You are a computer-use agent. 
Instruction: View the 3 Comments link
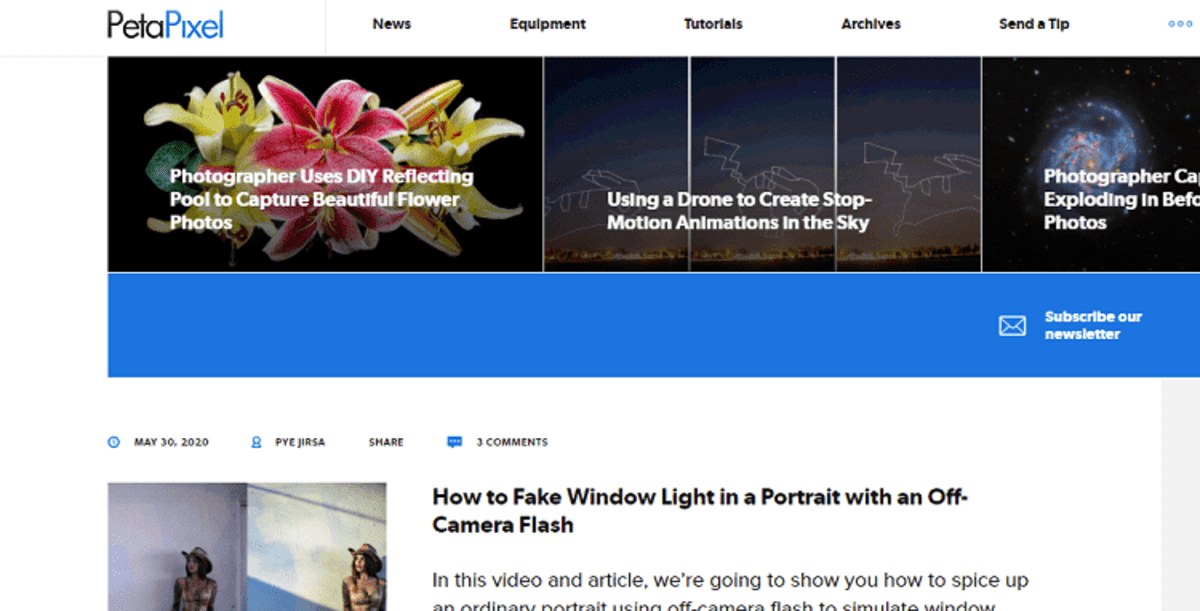pos(511,442)
